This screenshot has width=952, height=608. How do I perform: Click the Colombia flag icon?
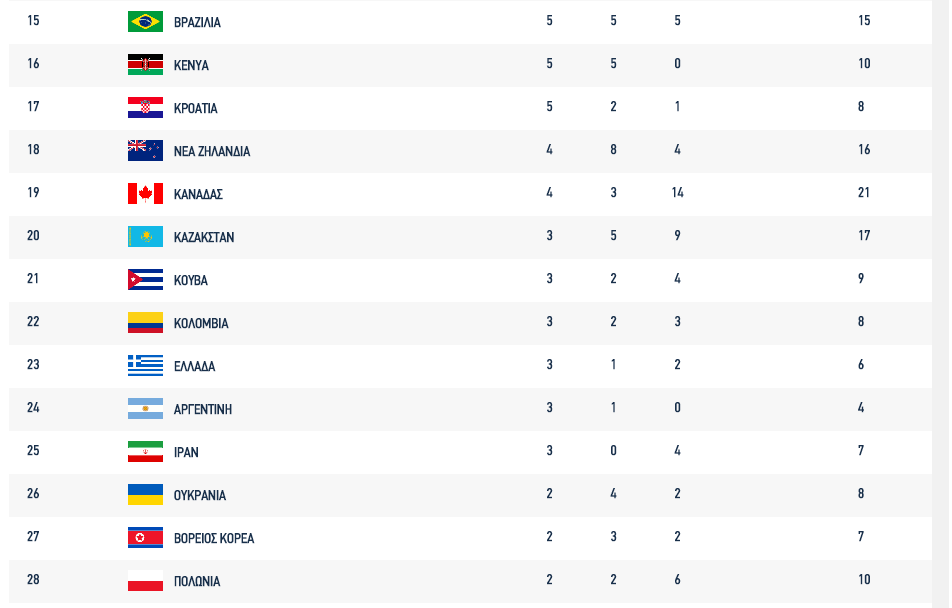click(145, 322)
